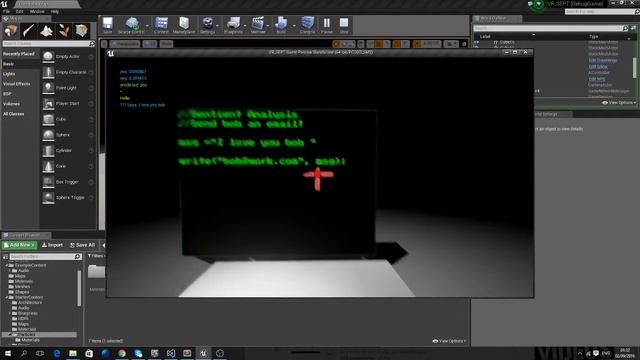Select the Place mode icon
This screenshot has height=360, width=640.
tap(11, 31)
